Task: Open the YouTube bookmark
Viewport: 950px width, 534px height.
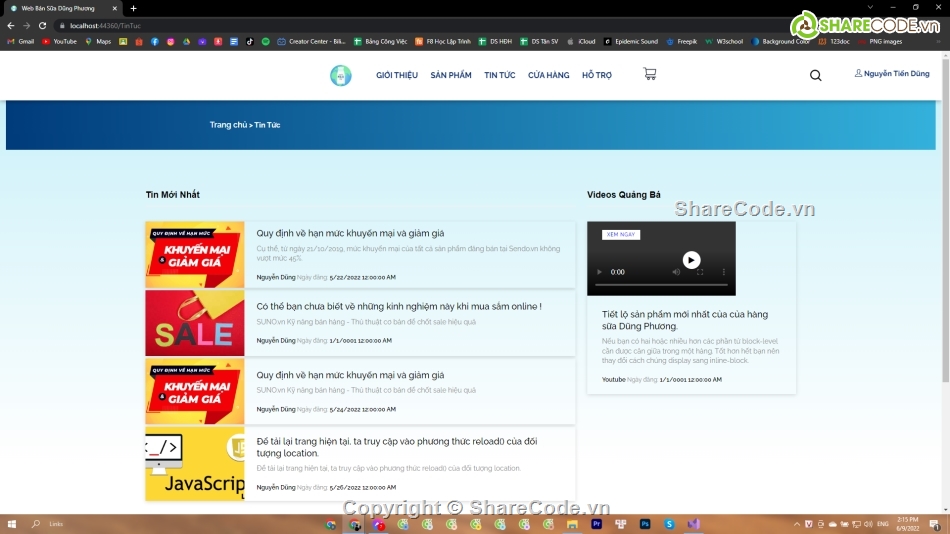Action: coord(59,42)
